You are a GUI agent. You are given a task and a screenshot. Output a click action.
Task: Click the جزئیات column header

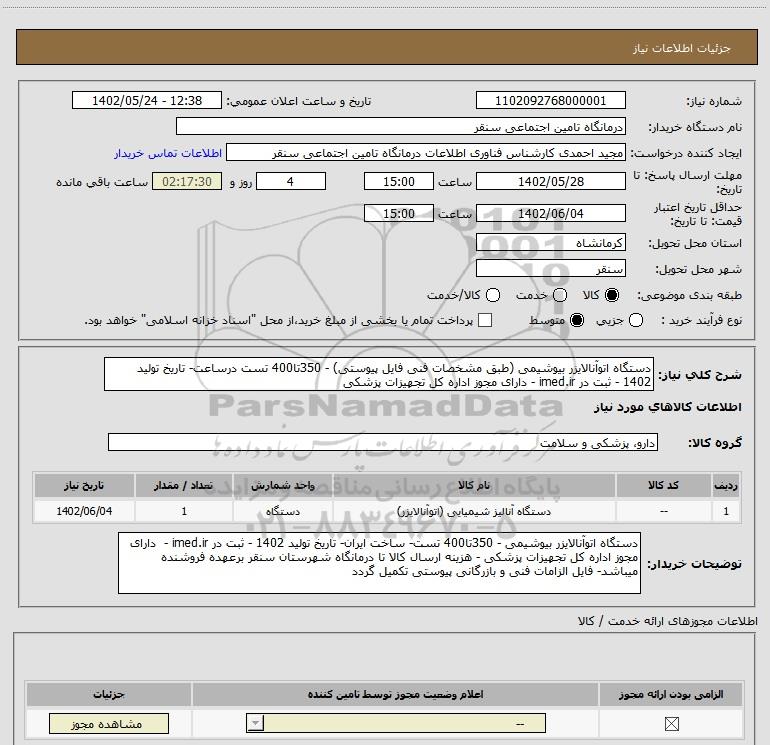point(109,694)
